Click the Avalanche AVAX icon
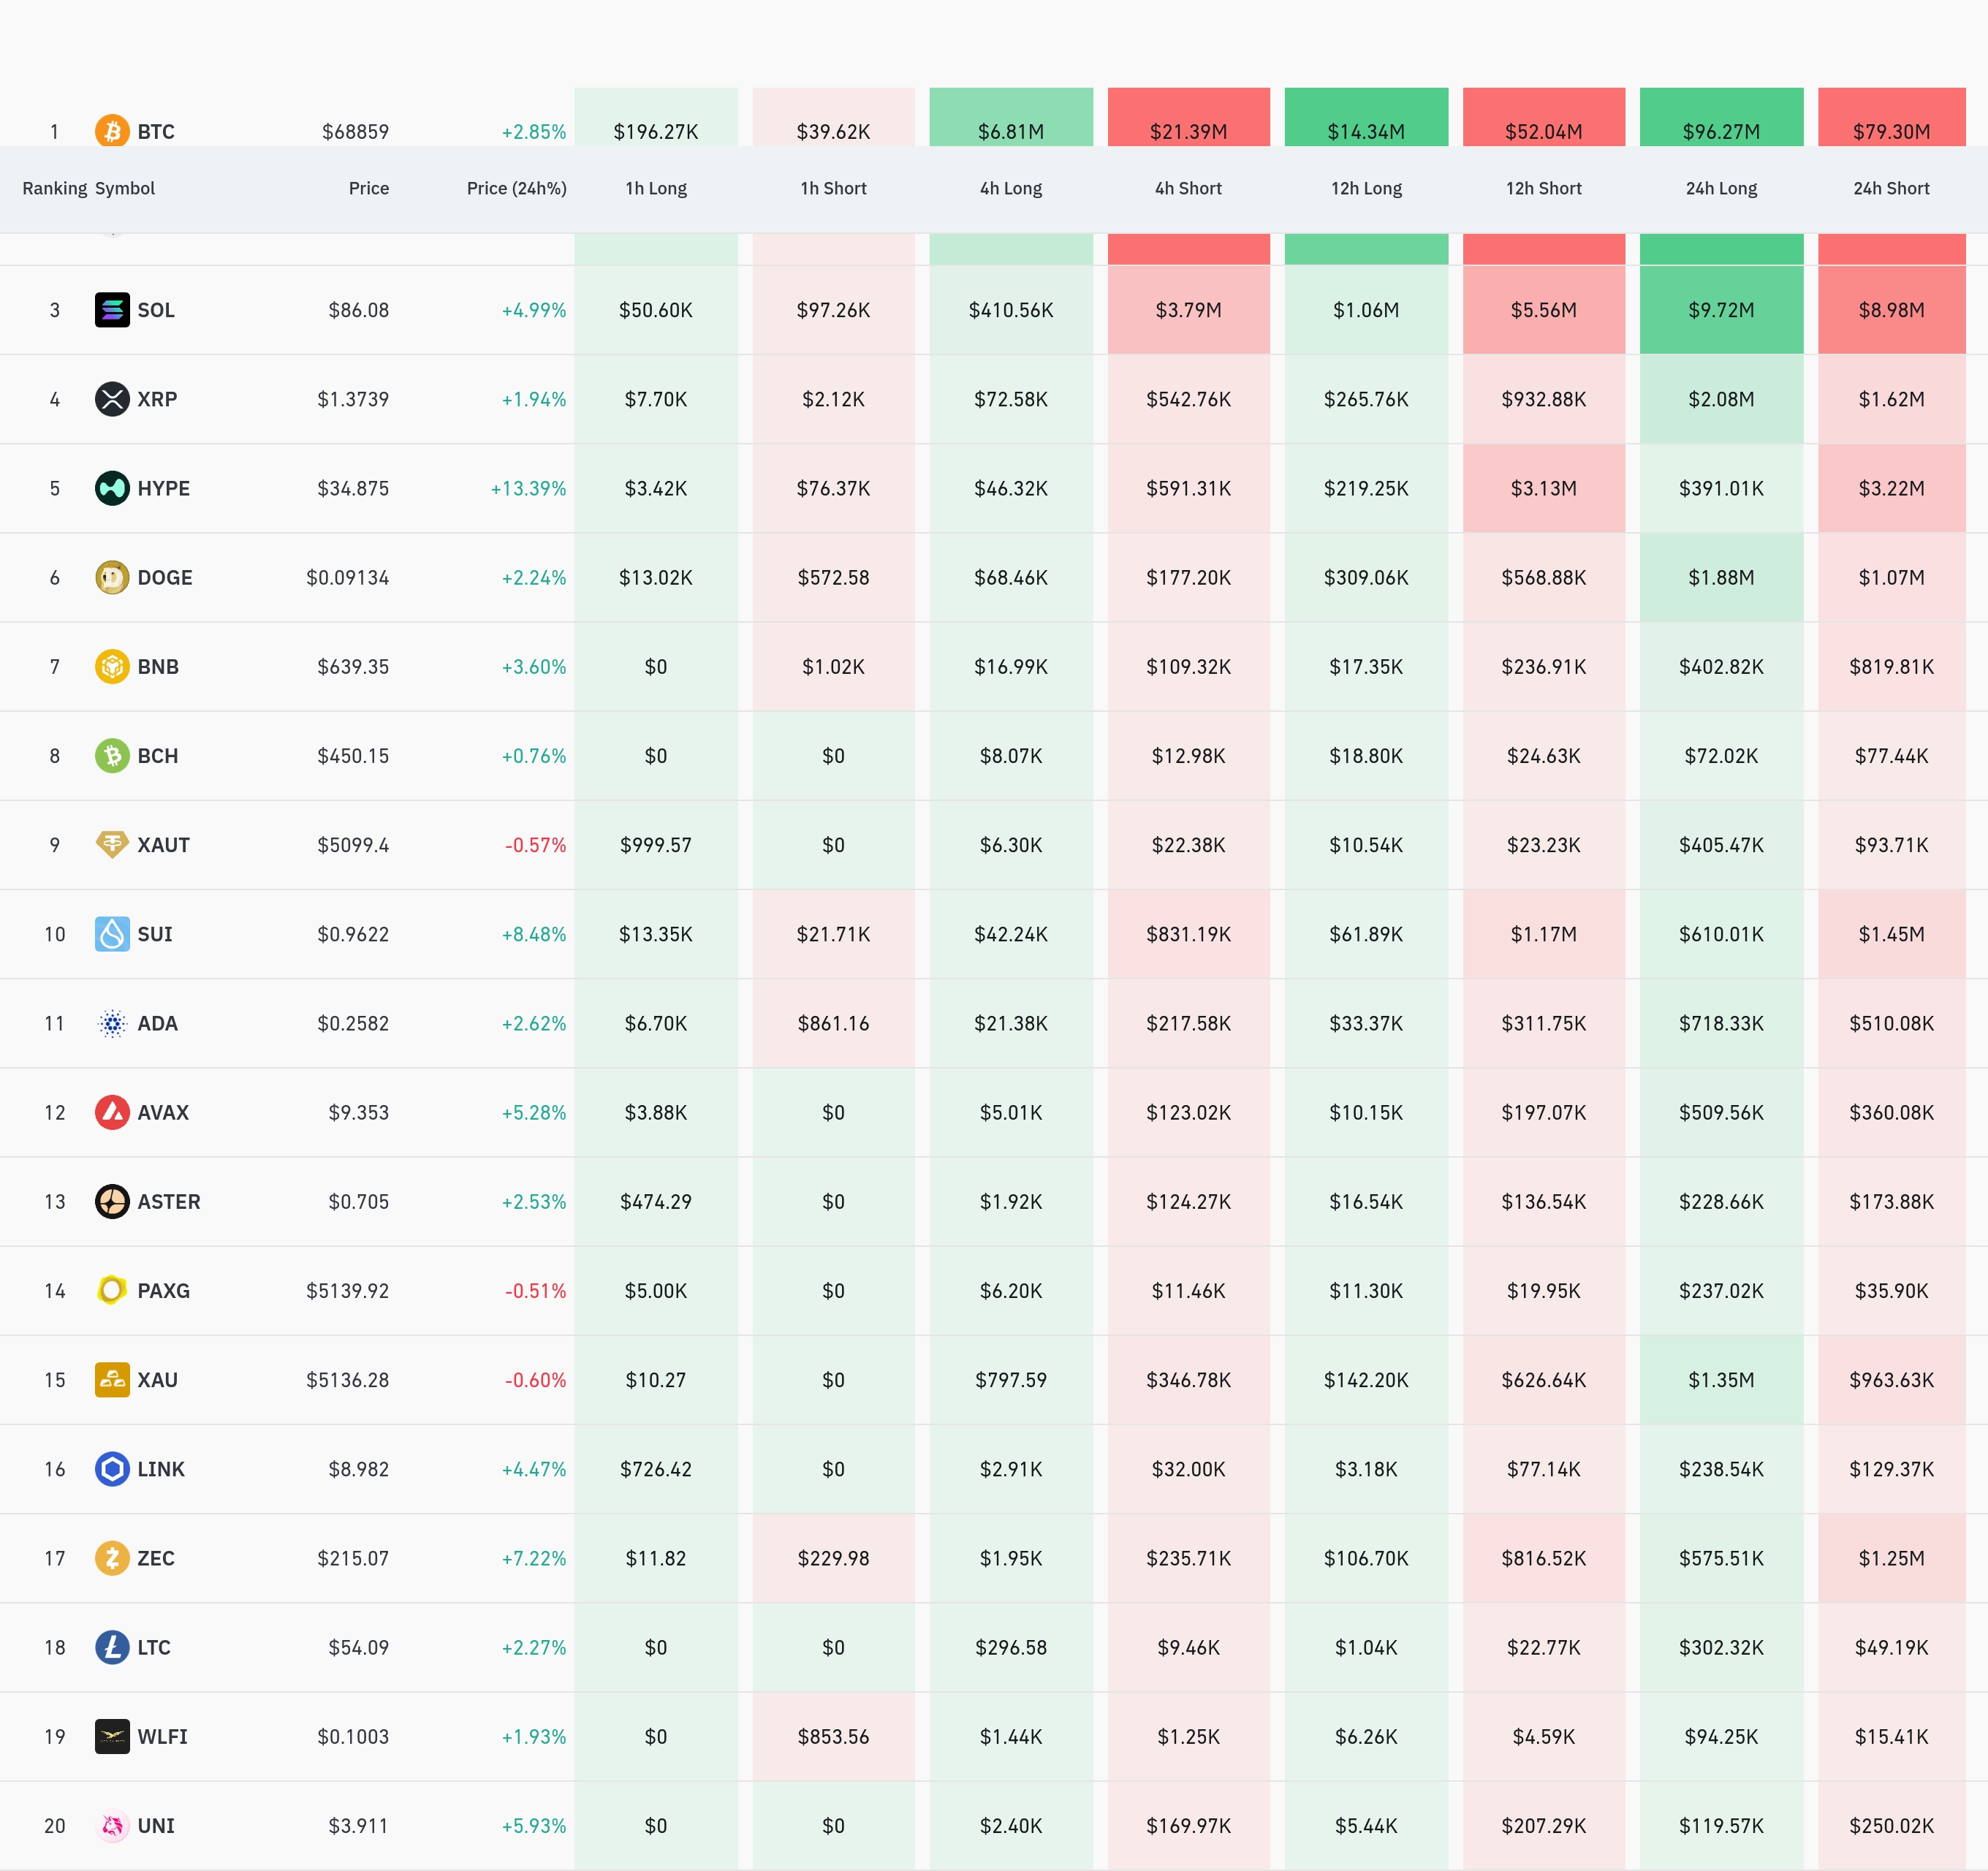 (x=112, y=1112)
